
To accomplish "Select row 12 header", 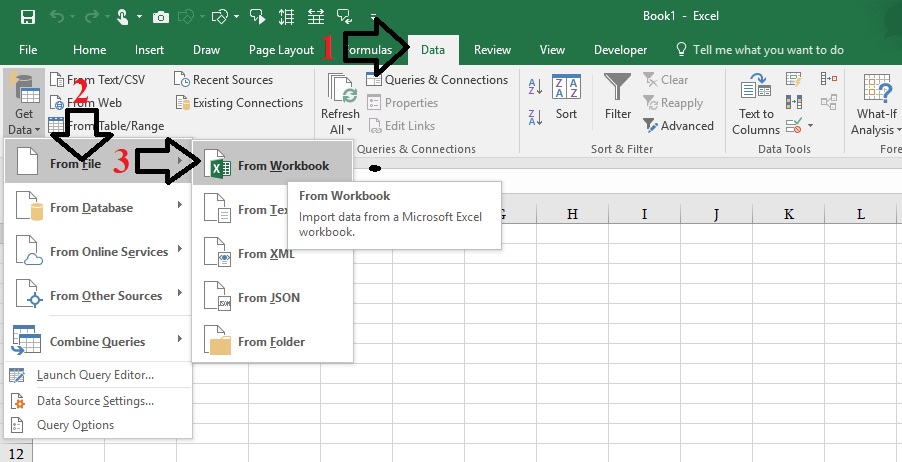I will click(x=16, y=453).
